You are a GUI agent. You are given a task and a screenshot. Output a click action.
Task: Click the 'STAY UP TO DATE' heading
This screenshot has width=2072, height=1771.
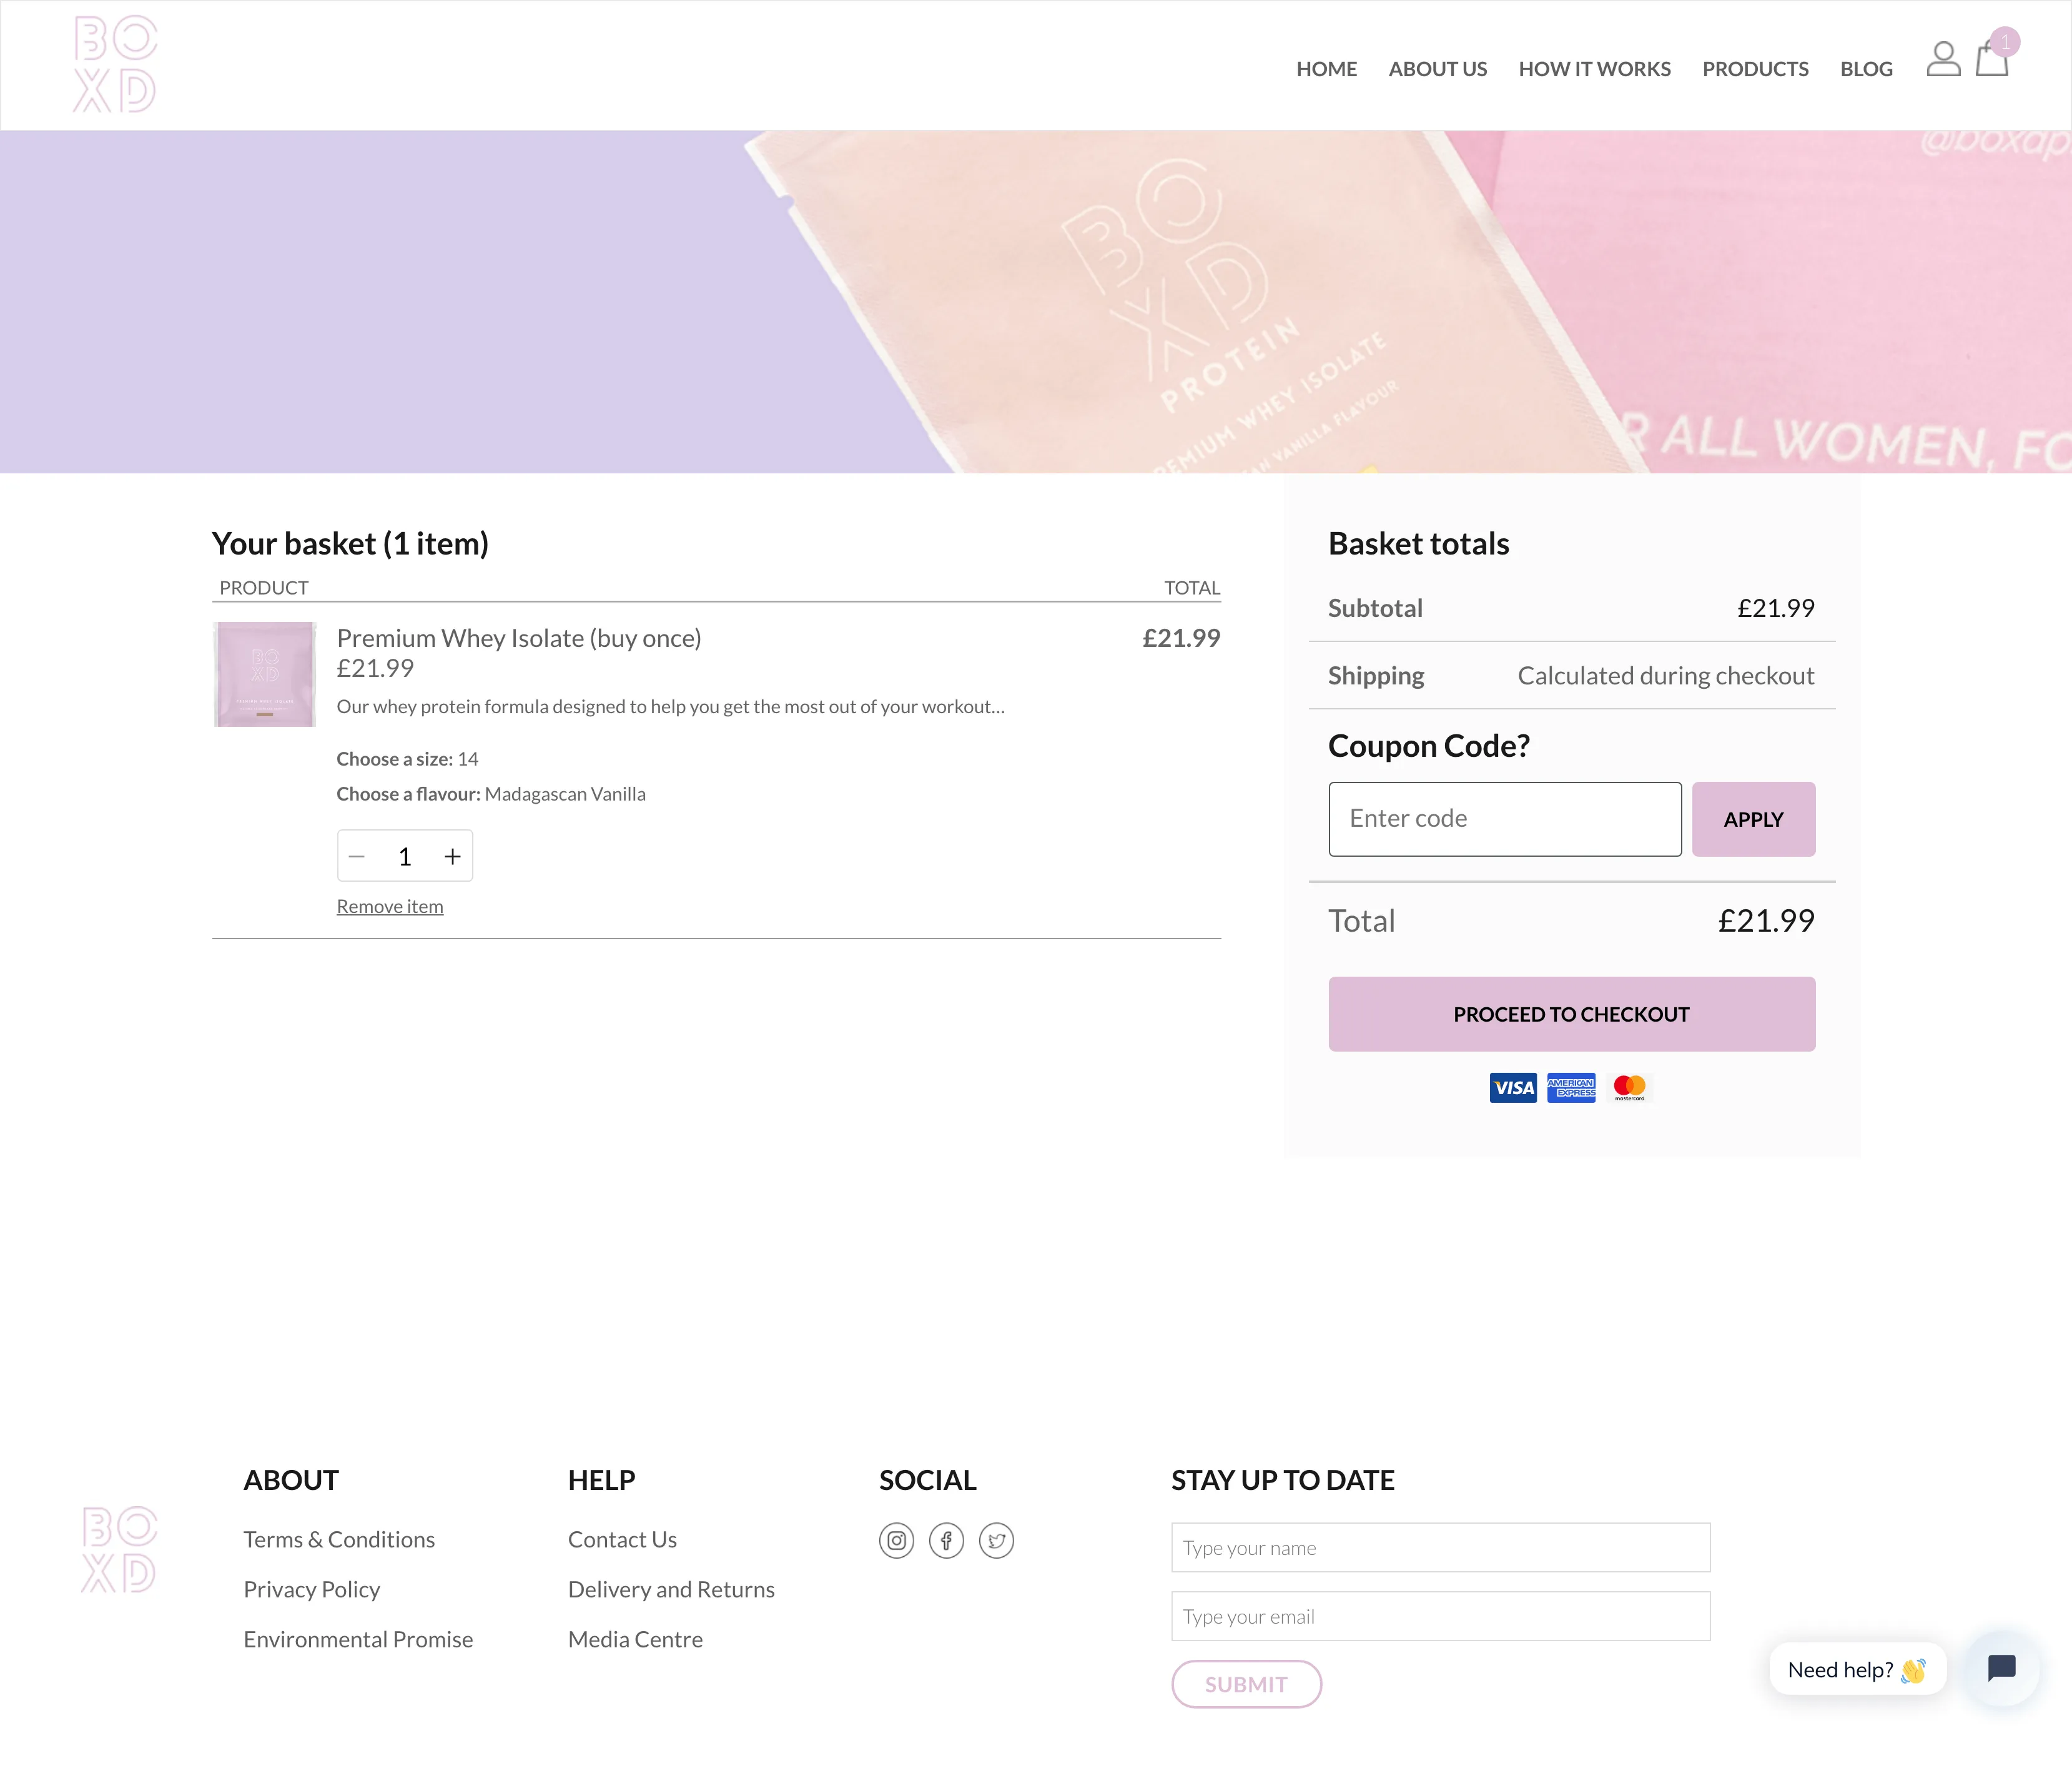[1282, 1480]
